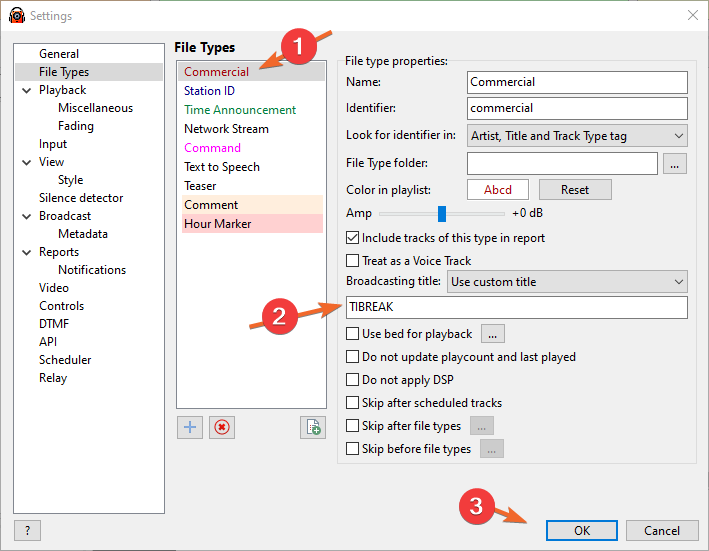The height and width of the screenshot is (551, 709).
Task: Enable Do not apply DSP checkbox
Action: (352, 380)
